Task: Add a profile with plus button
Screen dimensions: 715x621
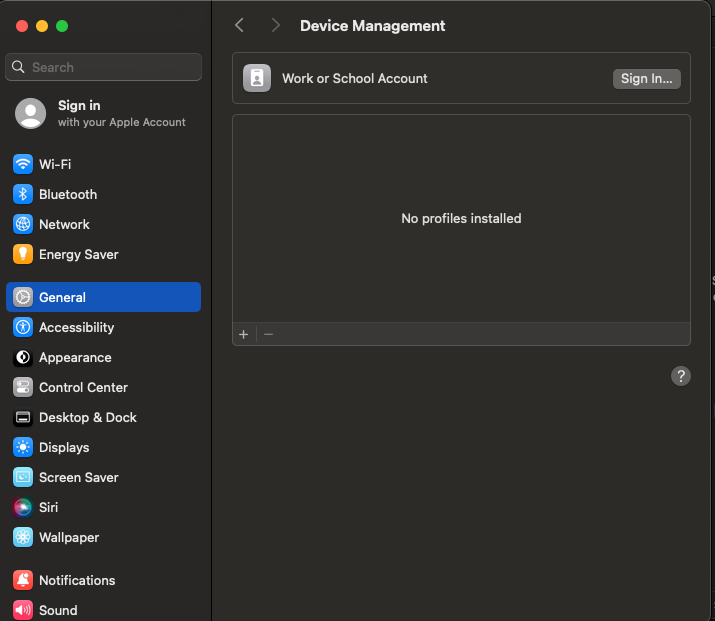Action: pyautogui.click(x=244, y=335)
